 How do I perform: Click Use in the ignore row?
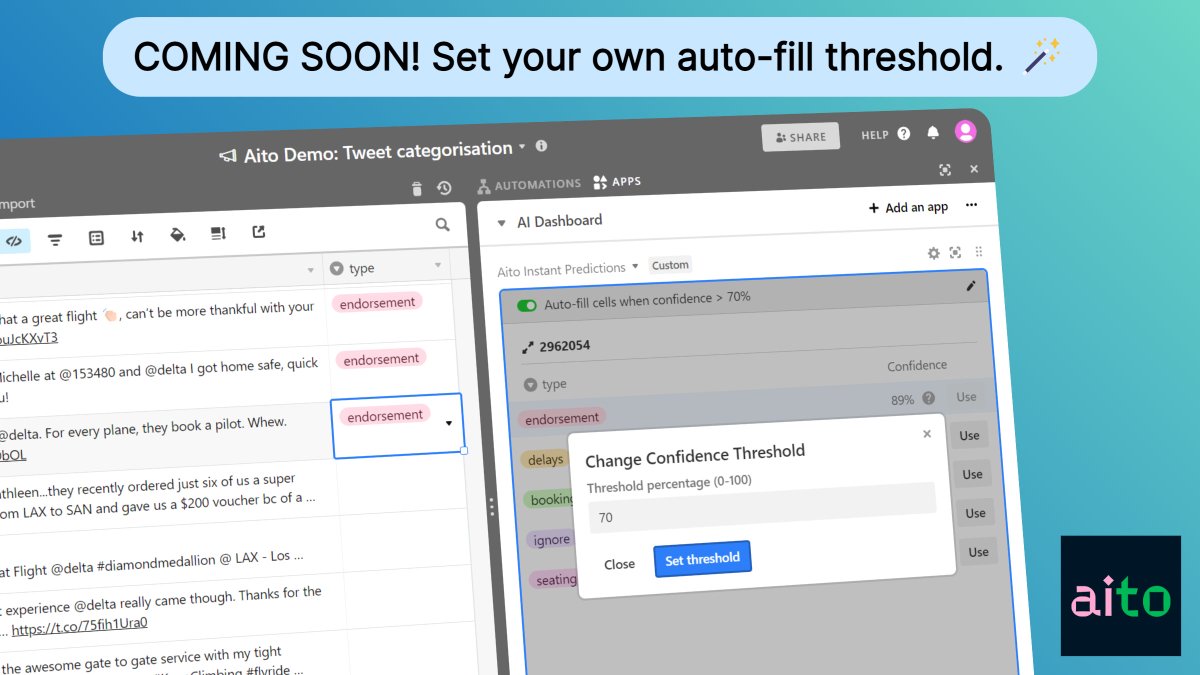pos(976,513)
